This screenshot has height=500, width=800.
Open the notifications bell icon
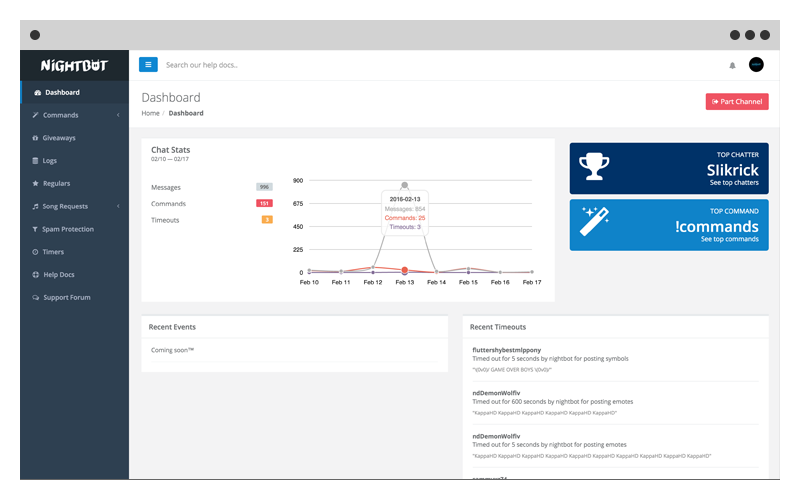[x=732, y=65]
